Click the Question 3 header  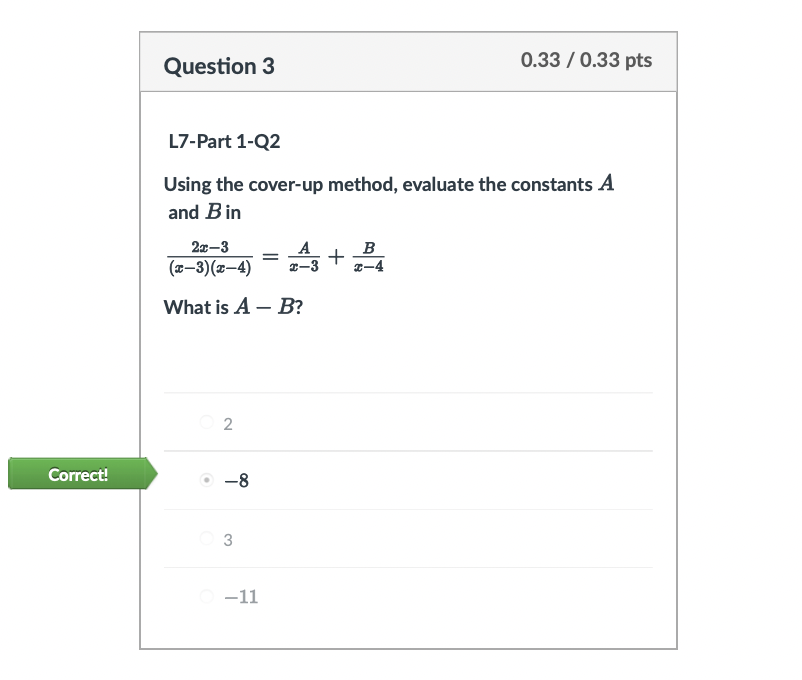(219, 66)
